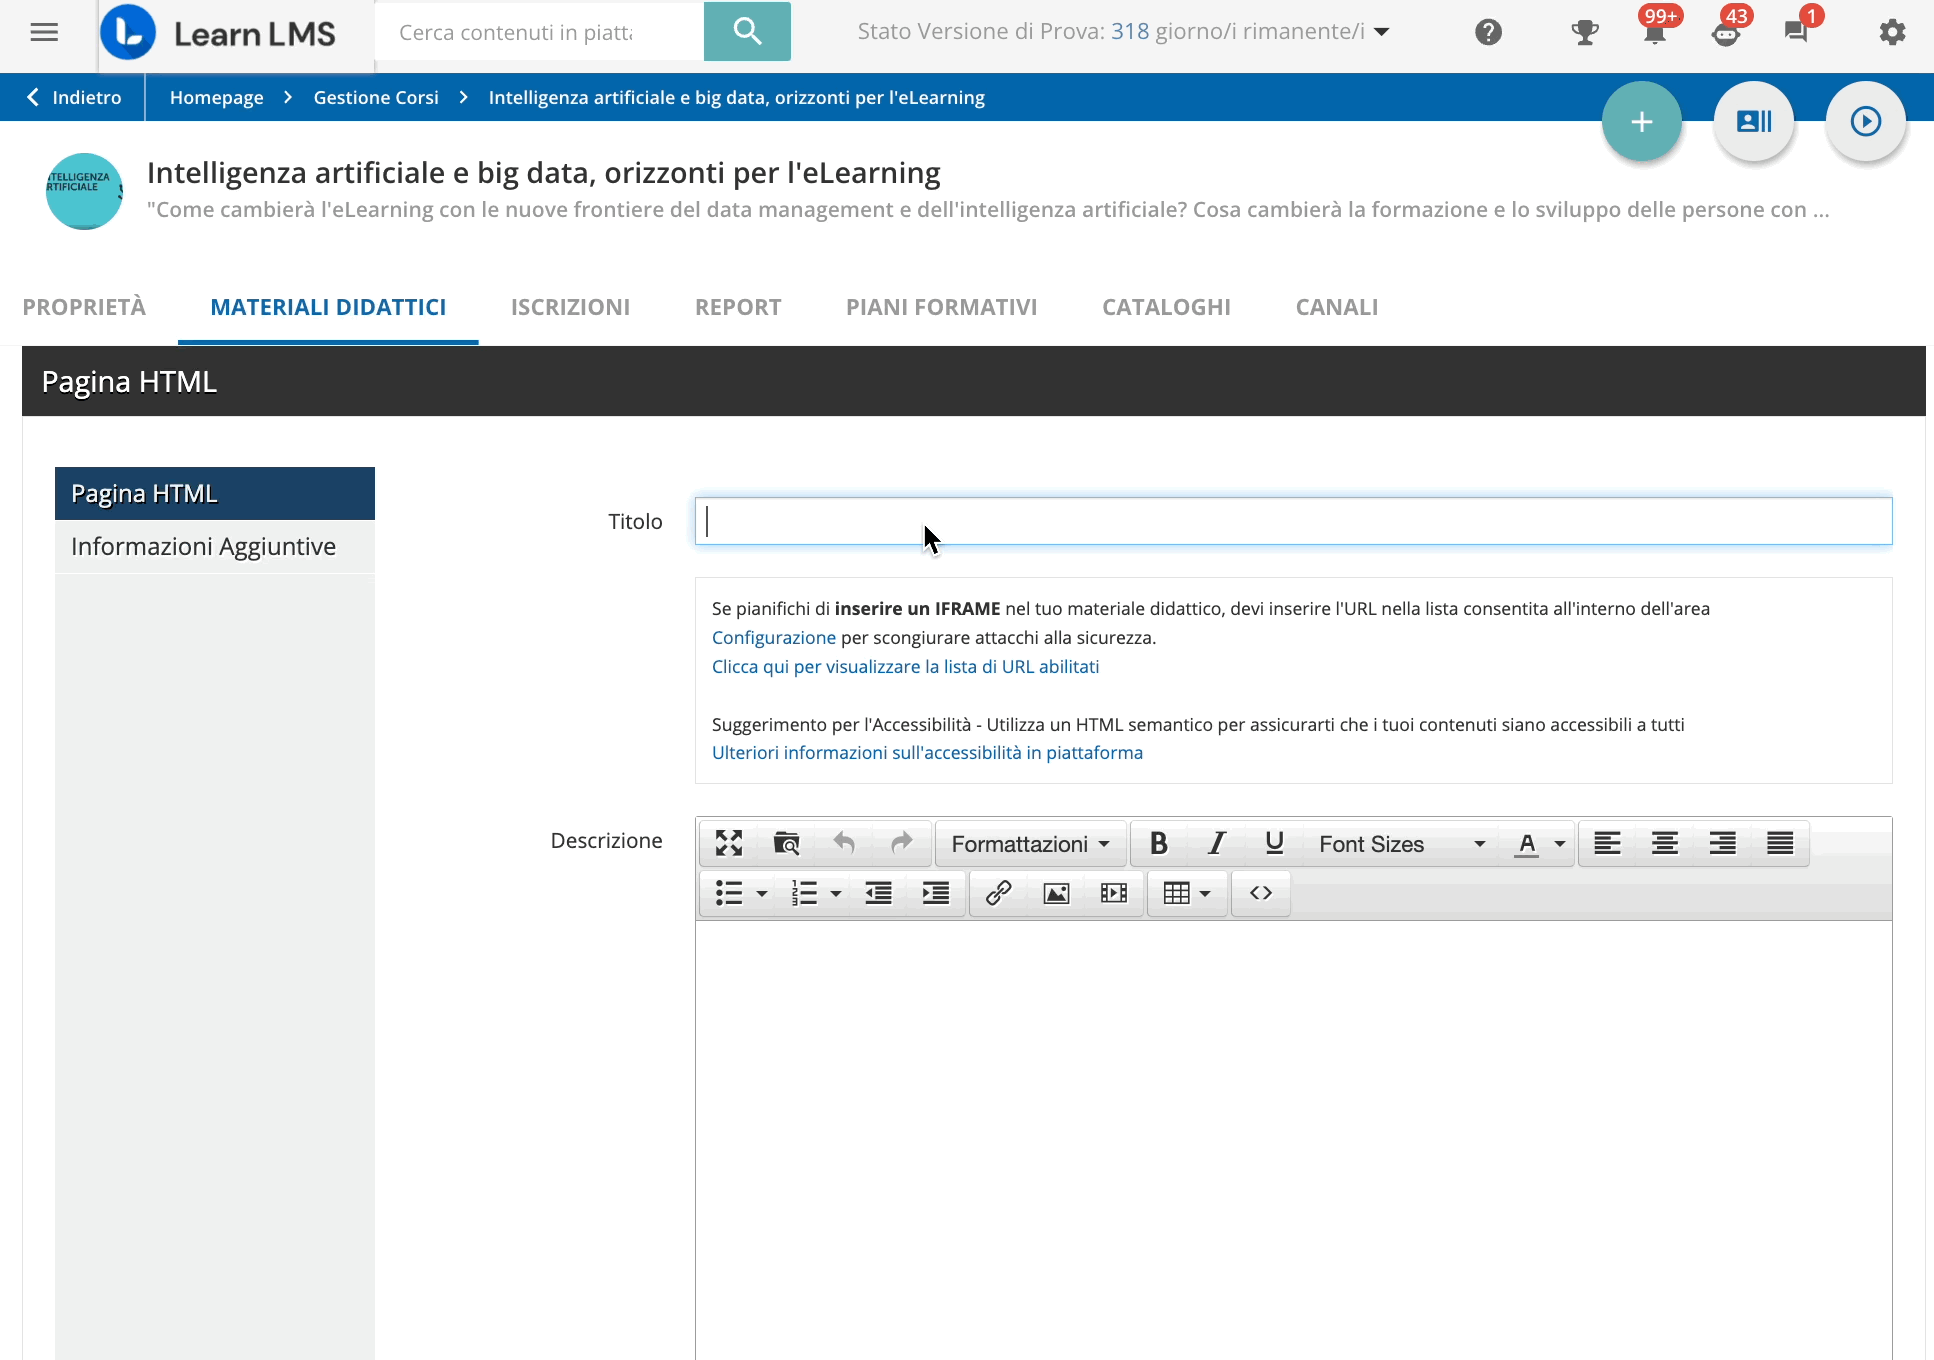The width and height of the screenshot is (1934, 1360).
Task: Open the gamification trophy panel
Action: [1585, 32]
